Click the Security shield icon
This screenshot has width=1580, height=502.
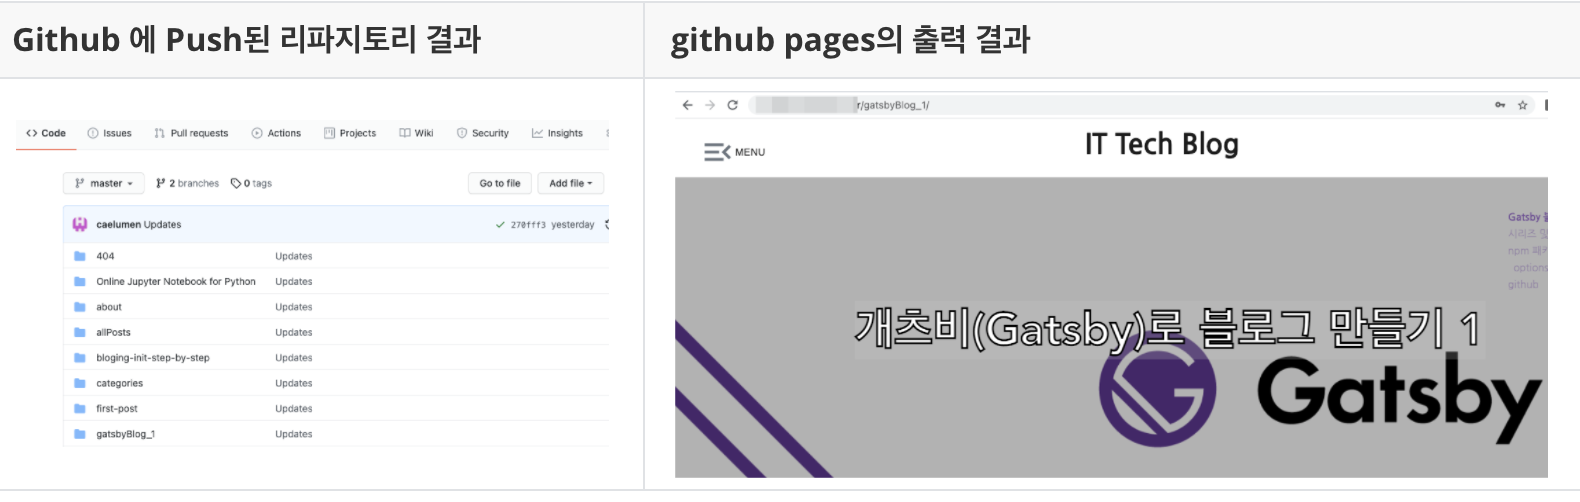(x=462, y=133)
